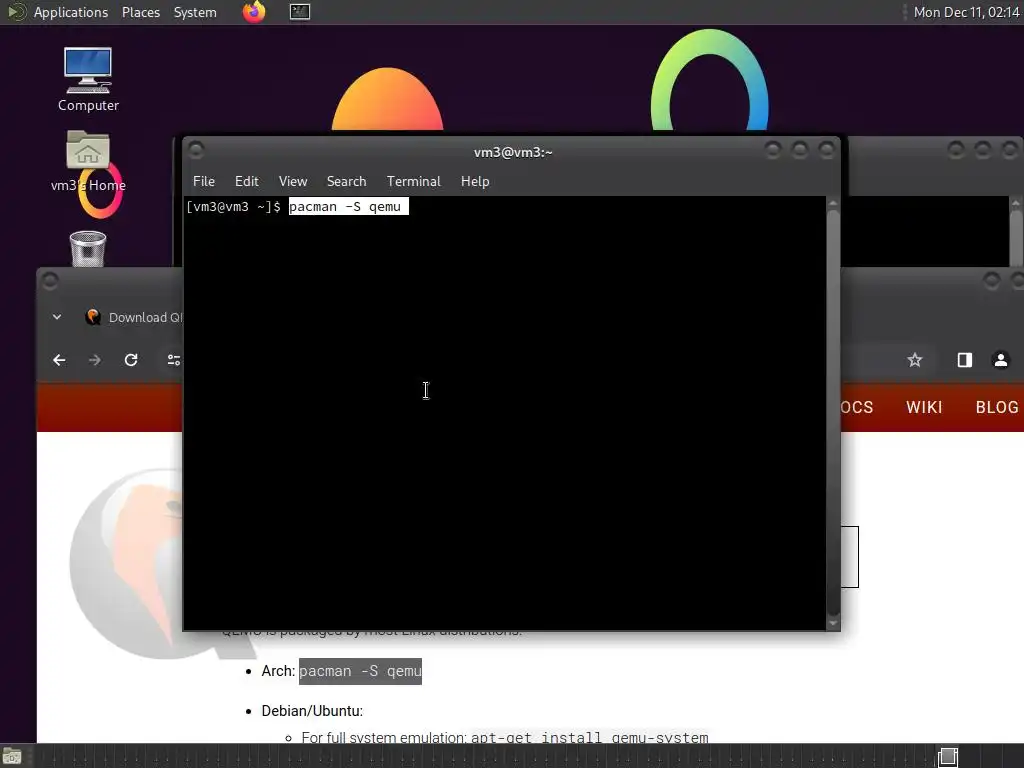Viewport: 1024px width, 768px height.
Task: Open the File menu in the terminal
Action: coord(204,182)
